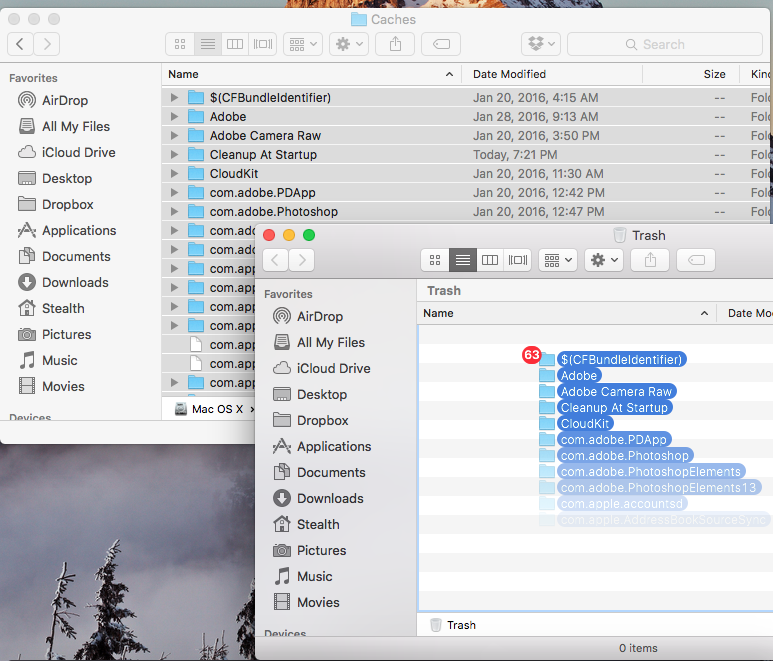Screen dimensions: 773x661
Task: Open AirDrop in Trash window sidebar
Action: pyautogui.click(x=308, y=316)
